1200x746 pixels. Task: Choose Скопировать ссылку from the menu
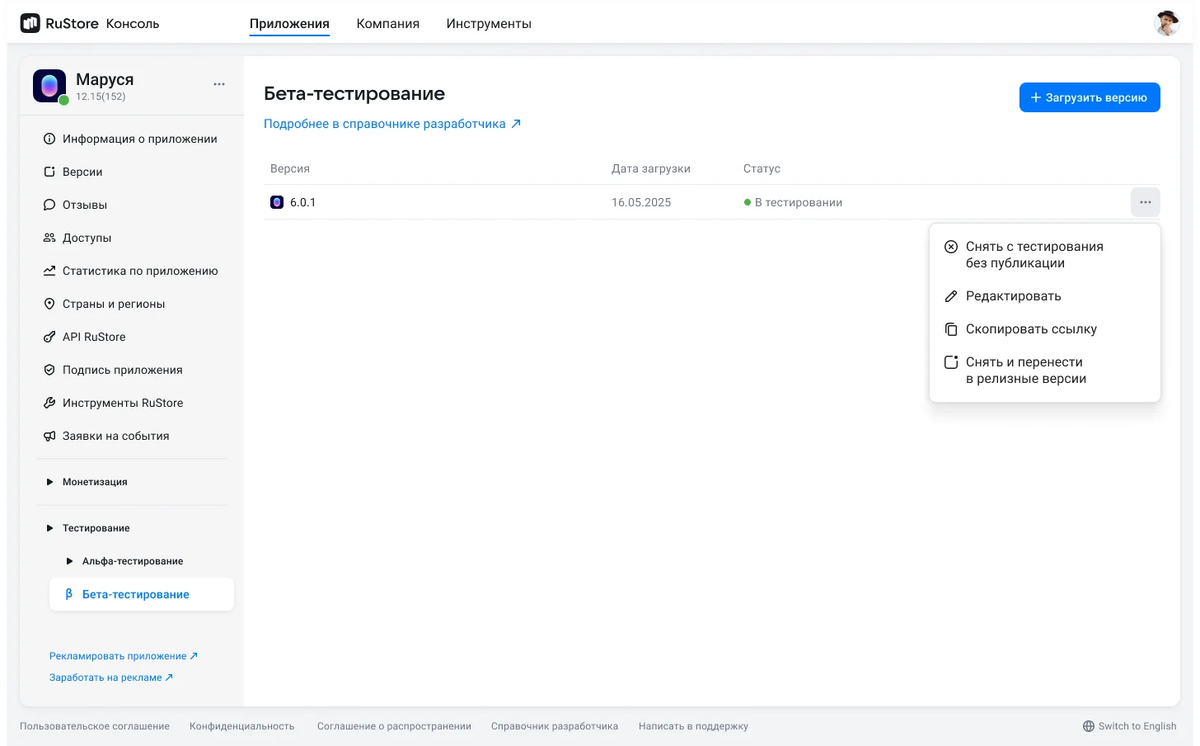(x=1045, y=329)
